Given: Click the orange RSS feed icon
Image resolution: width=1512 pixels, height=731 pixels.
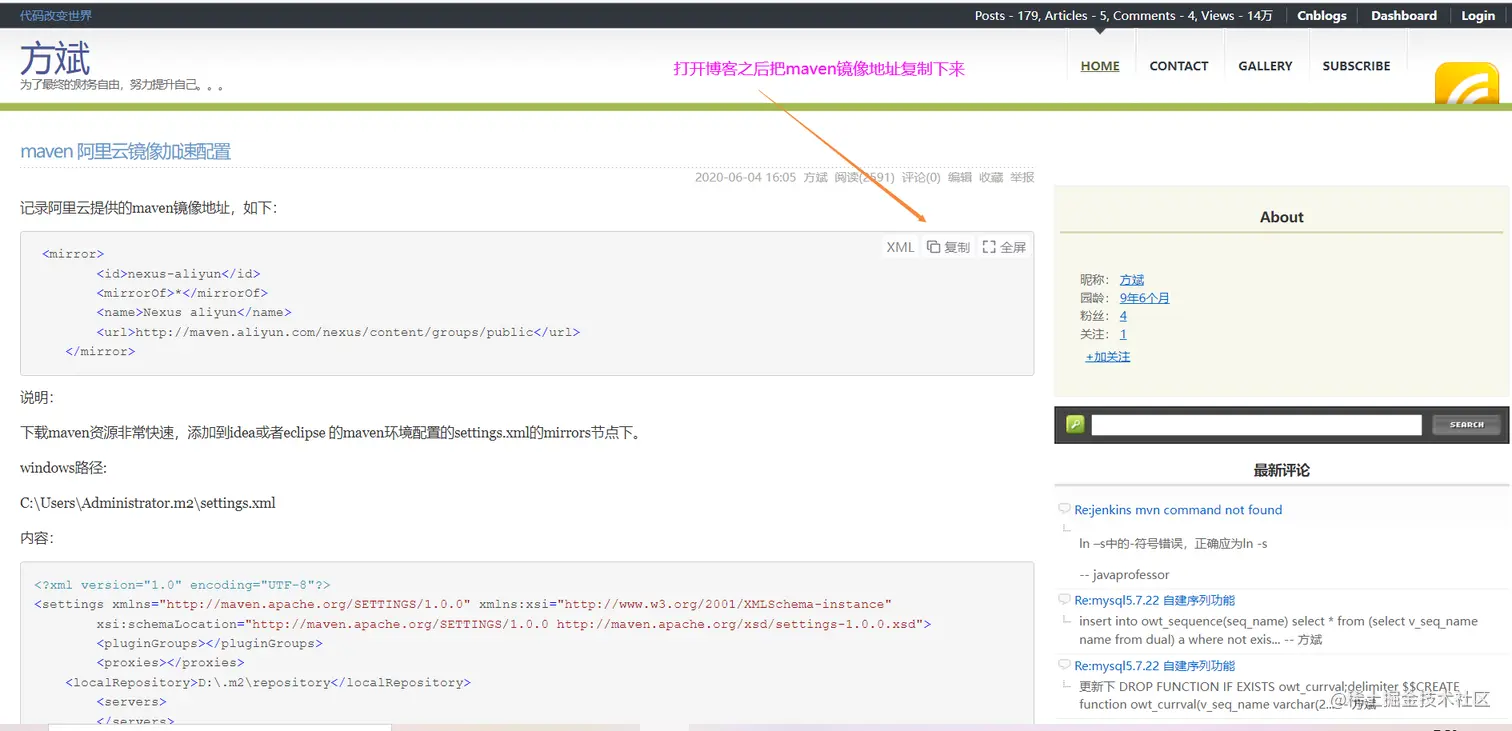Looking at the screenshot, I should pos(1466,83).
